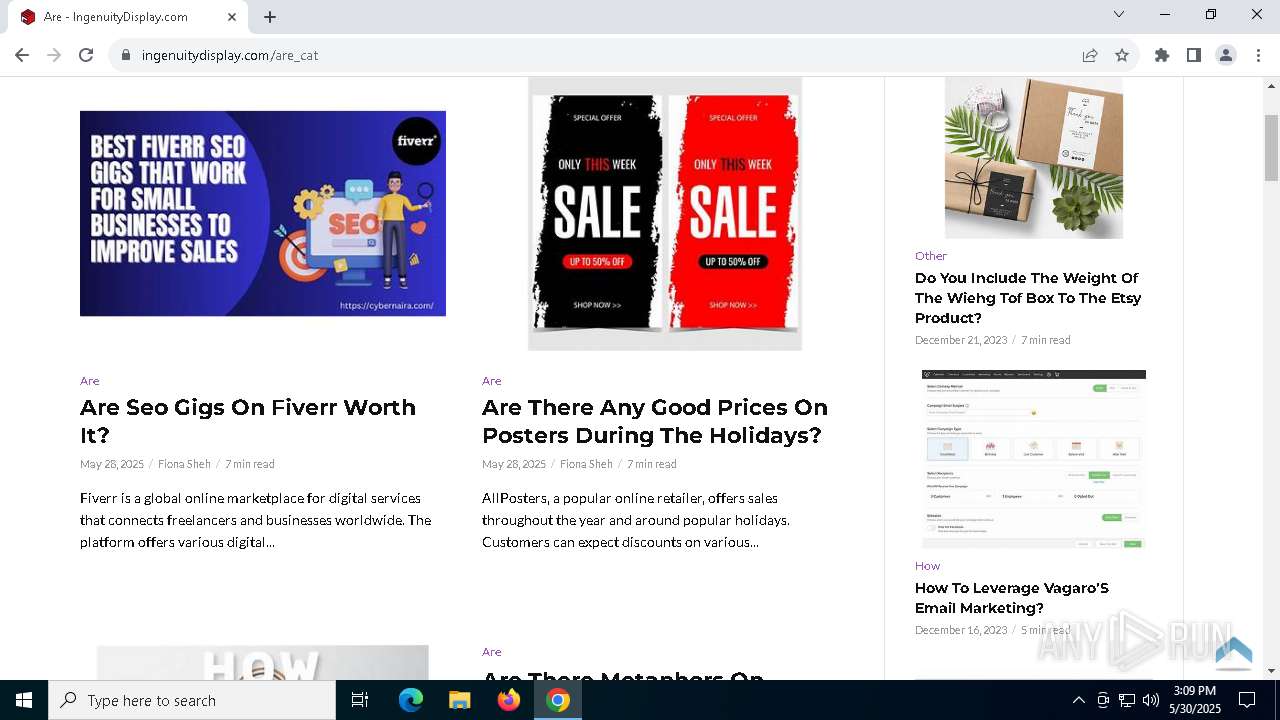Click 'May 28, 2025' date under the Fiverr article

click(x=112, y=464)
